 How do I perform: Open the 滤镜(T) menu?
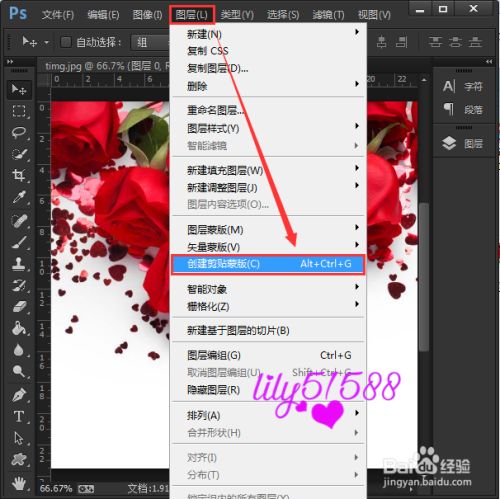click(328, 15)
